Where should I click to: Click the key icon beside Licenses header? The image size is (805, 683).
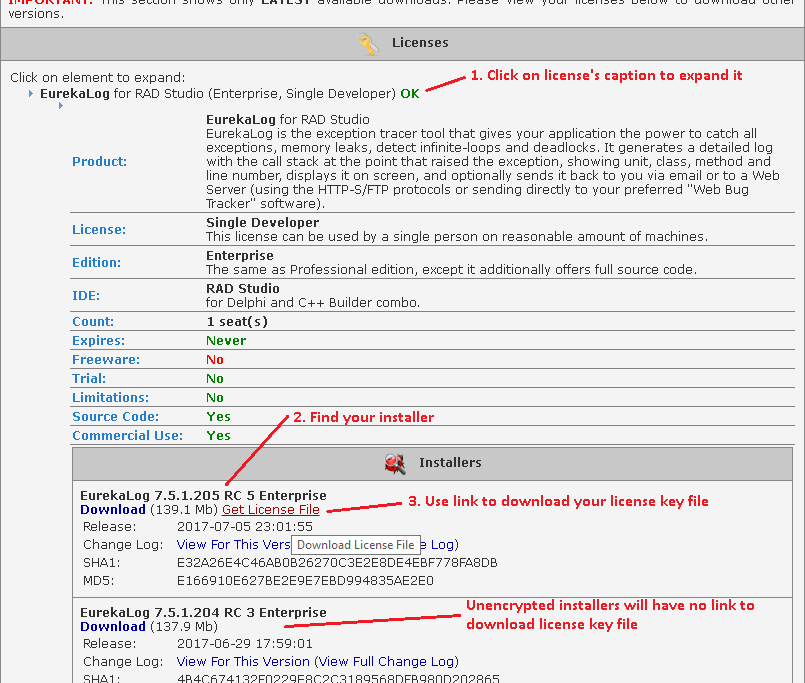click(369, 44)
